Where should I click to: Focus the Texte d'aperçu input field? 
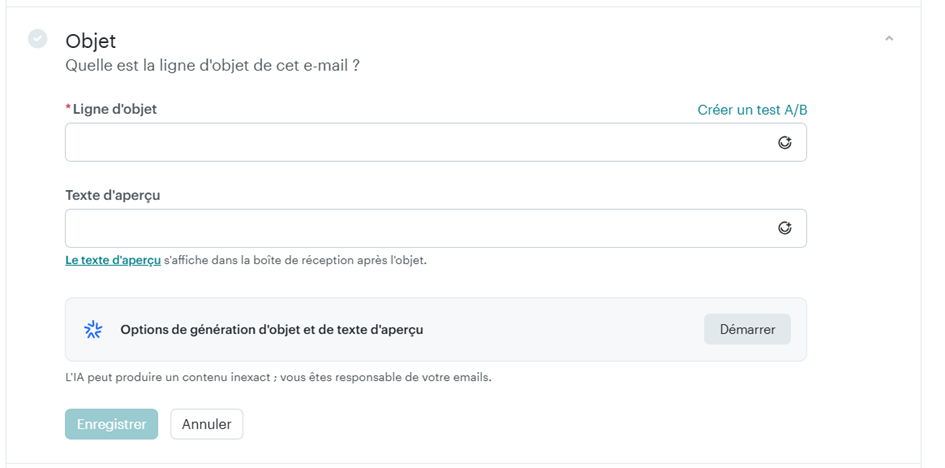[420, 228]
